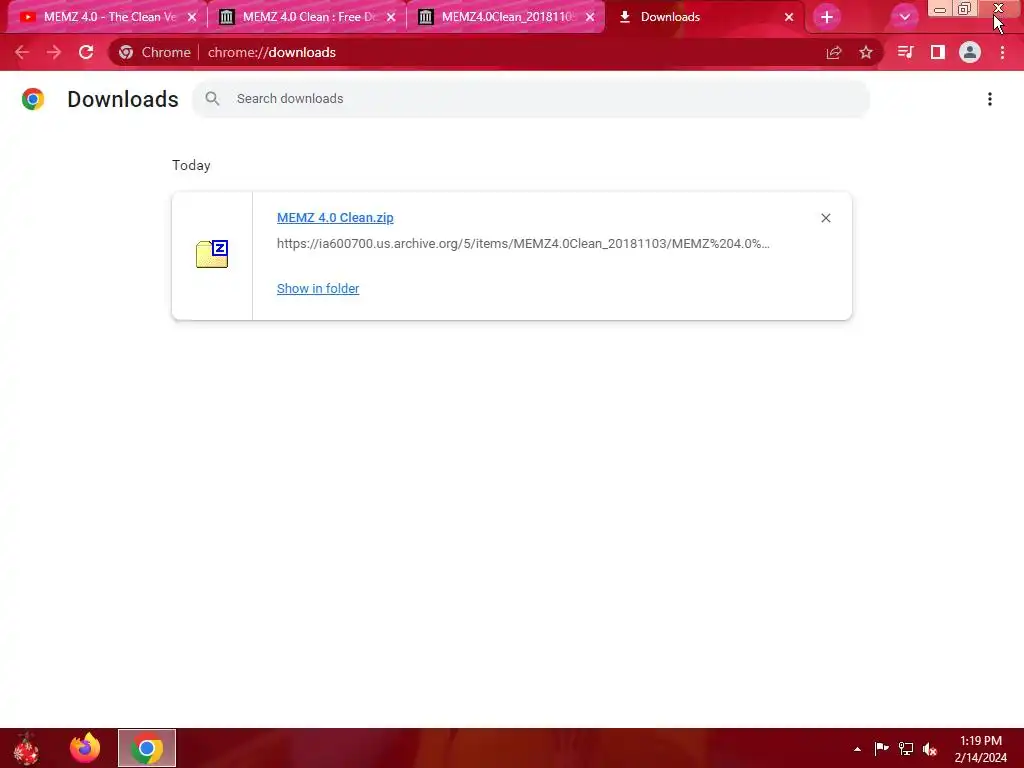Open the media controls icon

(905, 52)
